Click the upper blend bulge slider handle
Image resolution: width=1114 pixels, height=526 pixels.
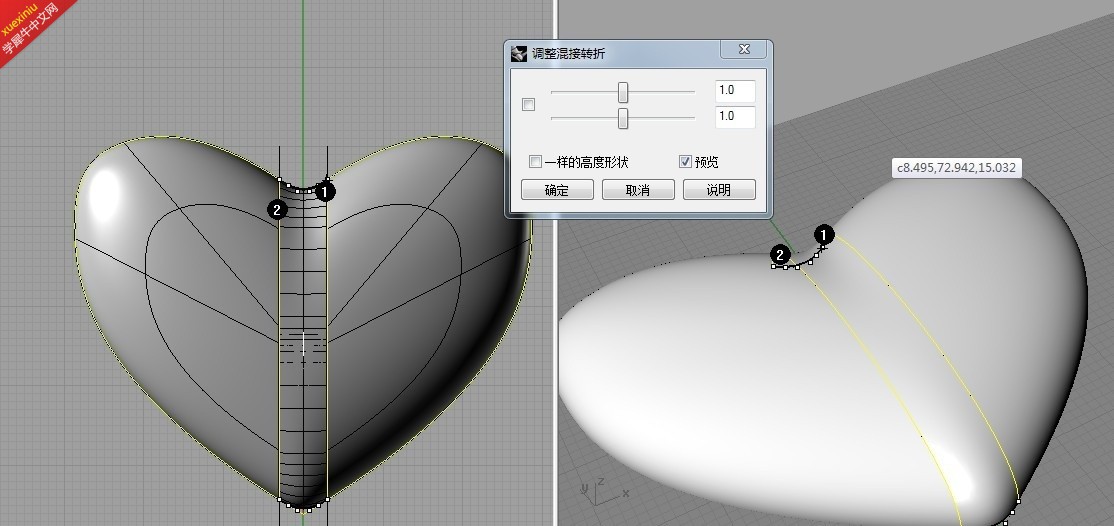[623, 92]
